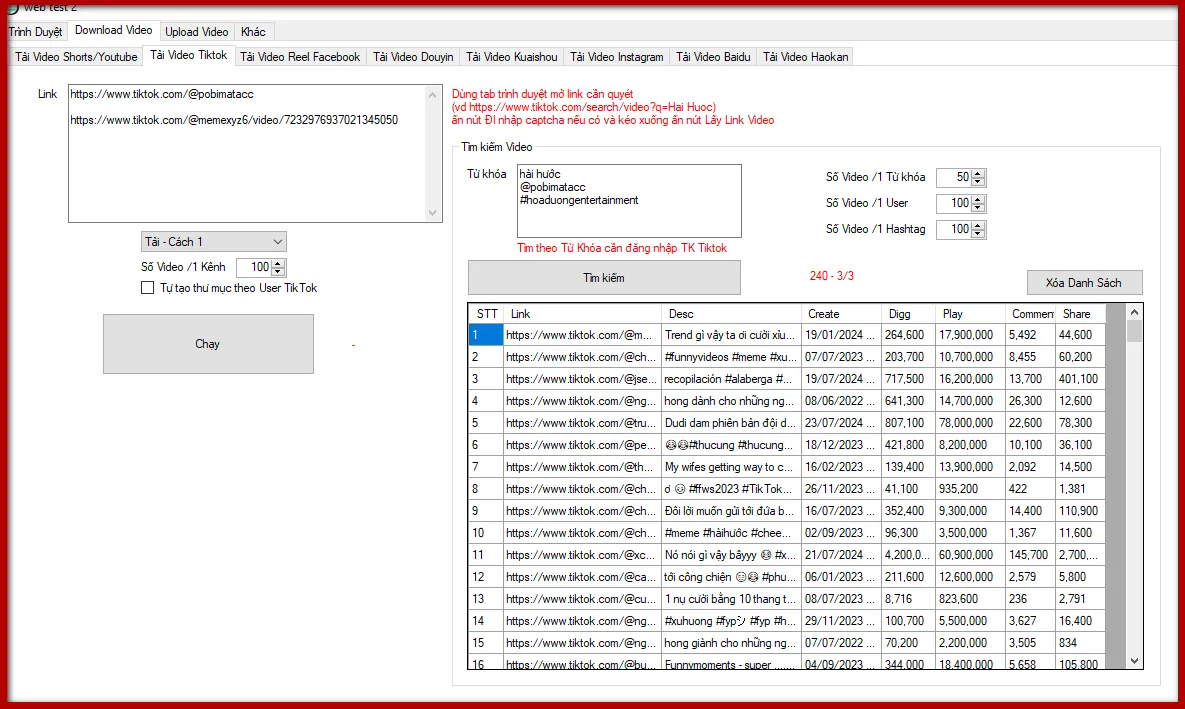
Task: Decrease Số Video /1 Kênh value
Action: [278, 271]
